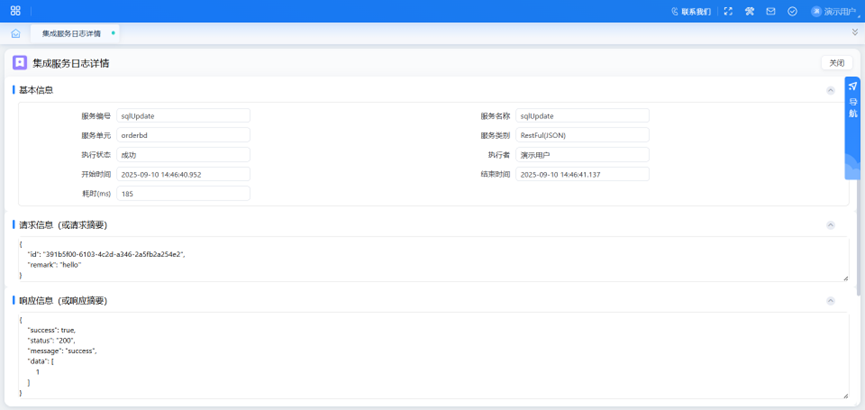Click the "status": "200" line
Viewport: 865px width, 410px height.
point(51,340)
